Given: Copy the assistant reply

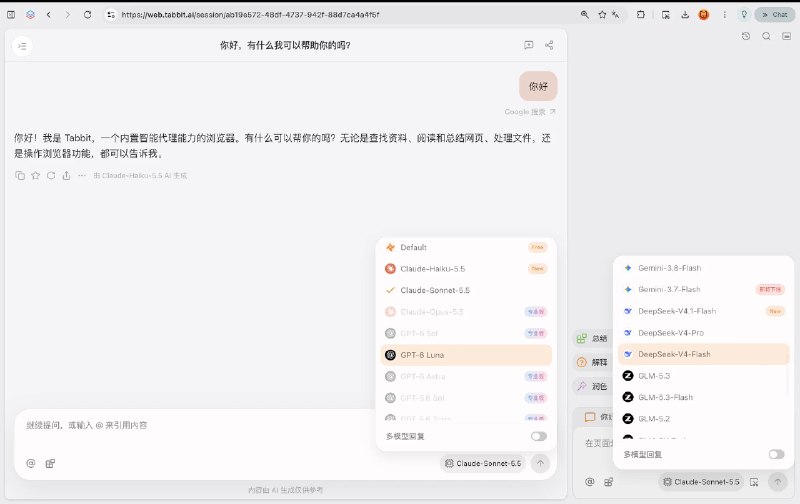Looking at the screenshot, I should point(20,175).
